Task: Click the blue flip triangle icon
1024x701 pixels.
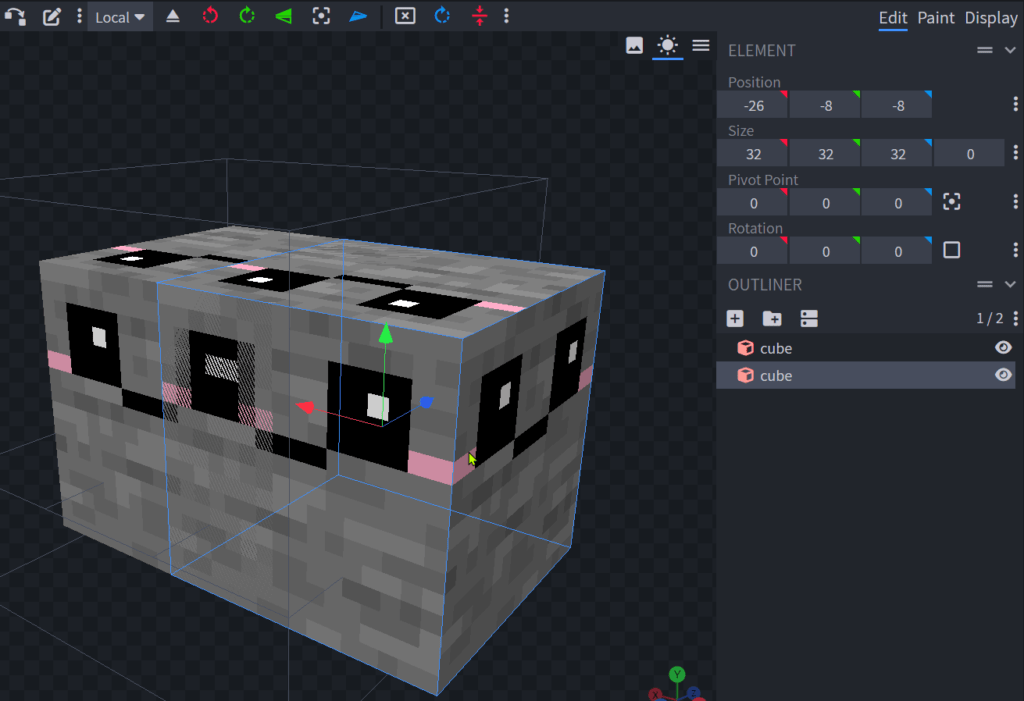Action: point(358,16)
